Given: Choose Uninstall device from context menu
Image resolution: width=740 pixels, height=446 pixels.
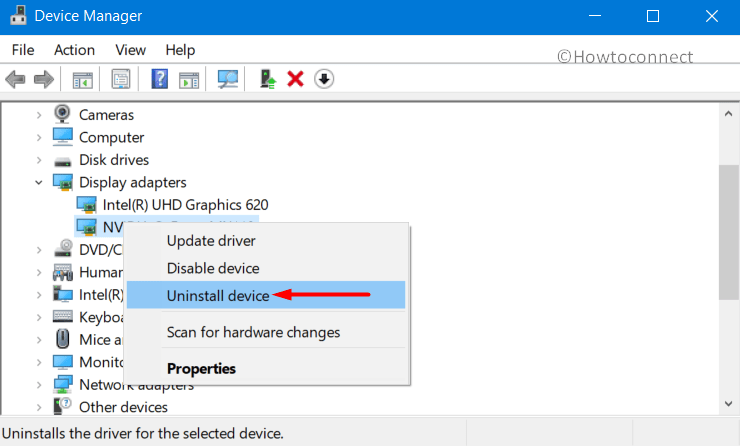Looking at the screenshot, I should pos(266,295).
